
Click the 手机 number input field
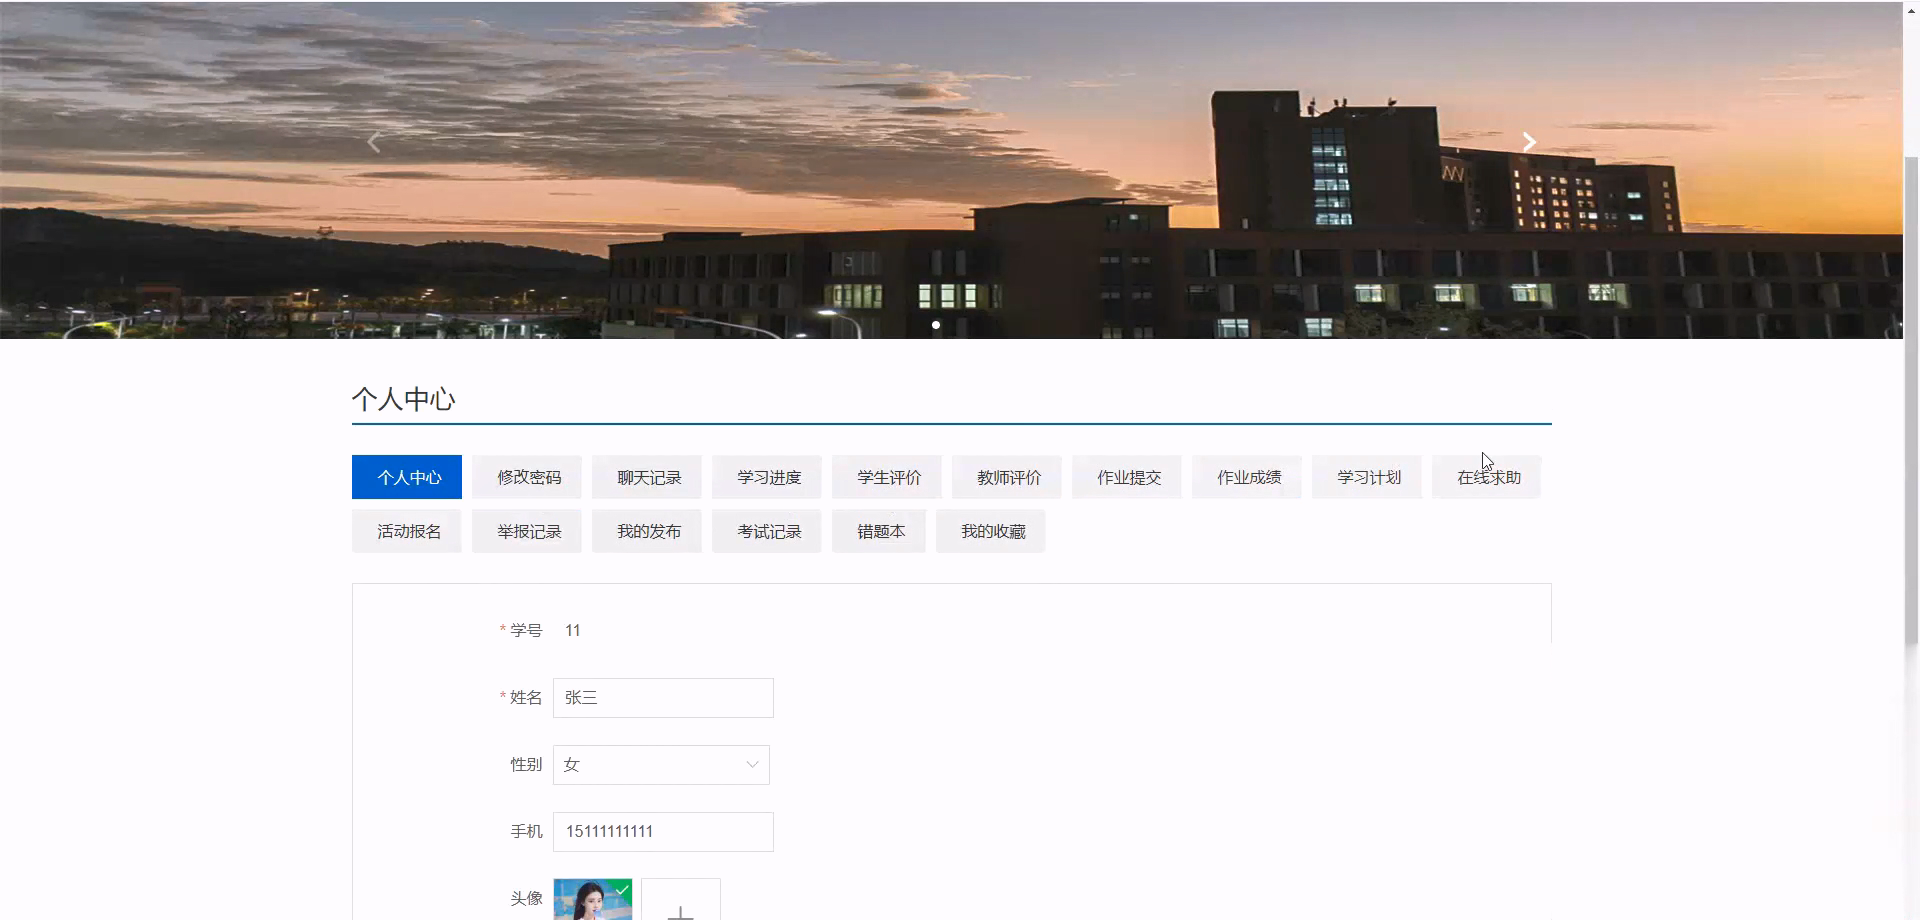pyautogui.click(x=663, y=832)
